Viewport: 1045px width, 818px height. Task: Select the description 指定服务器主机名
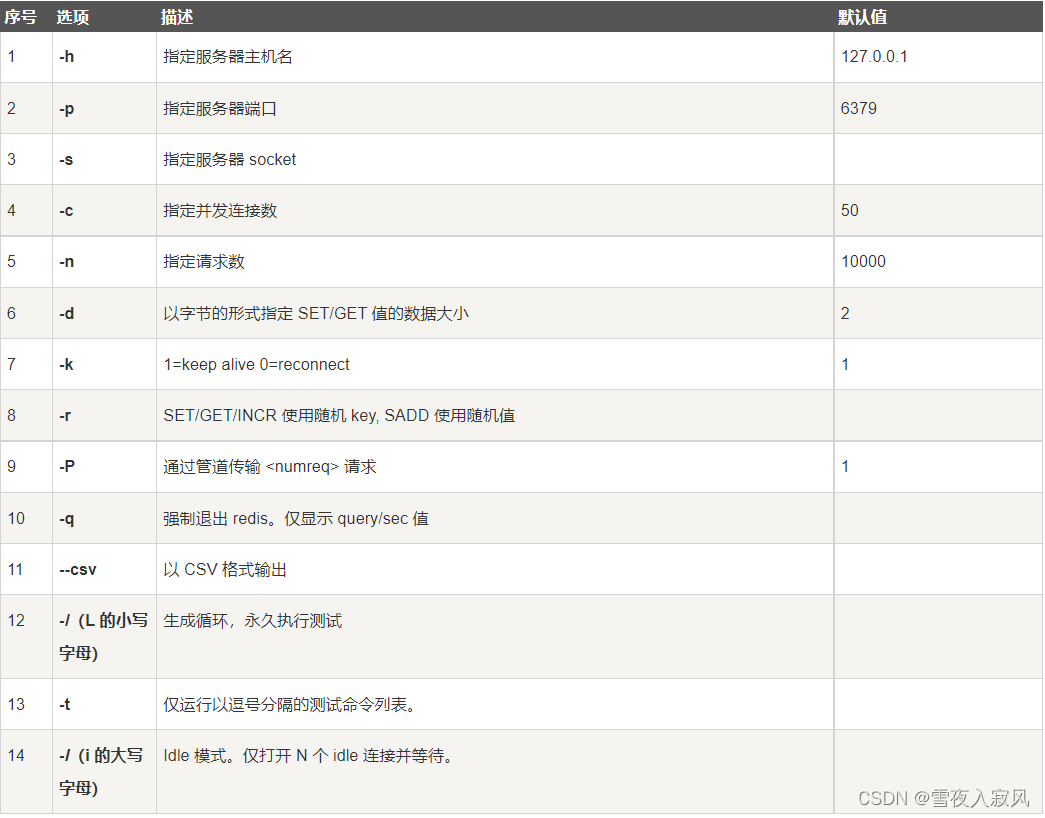coord(228,57)
